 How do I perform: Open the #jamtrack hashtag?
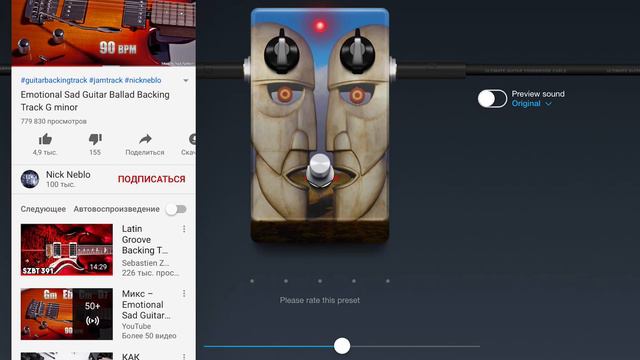click(x=106, y=80)
